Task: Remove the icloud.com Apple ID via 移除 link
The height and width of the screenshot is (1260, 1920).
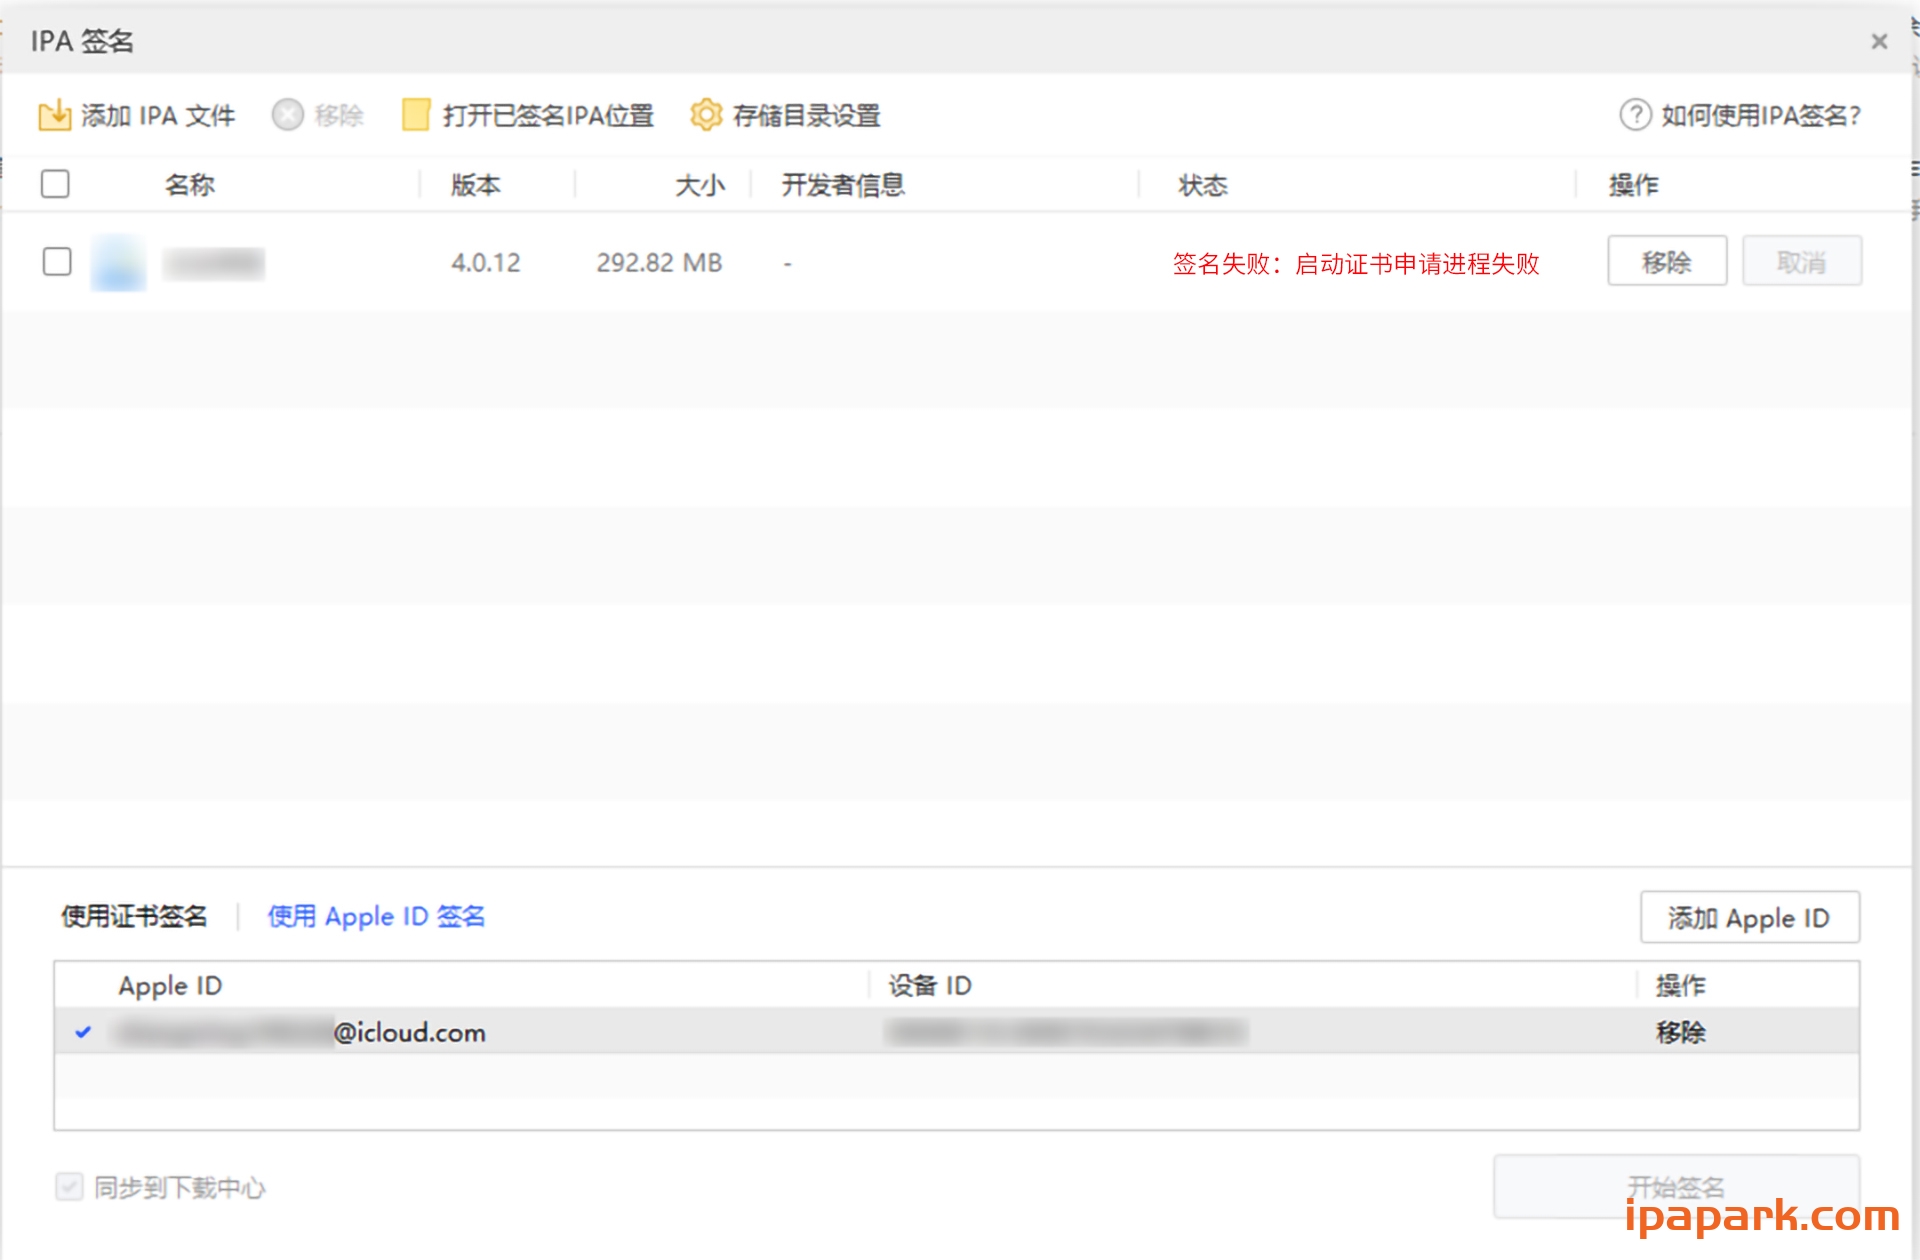Action: [1681, 1033]
